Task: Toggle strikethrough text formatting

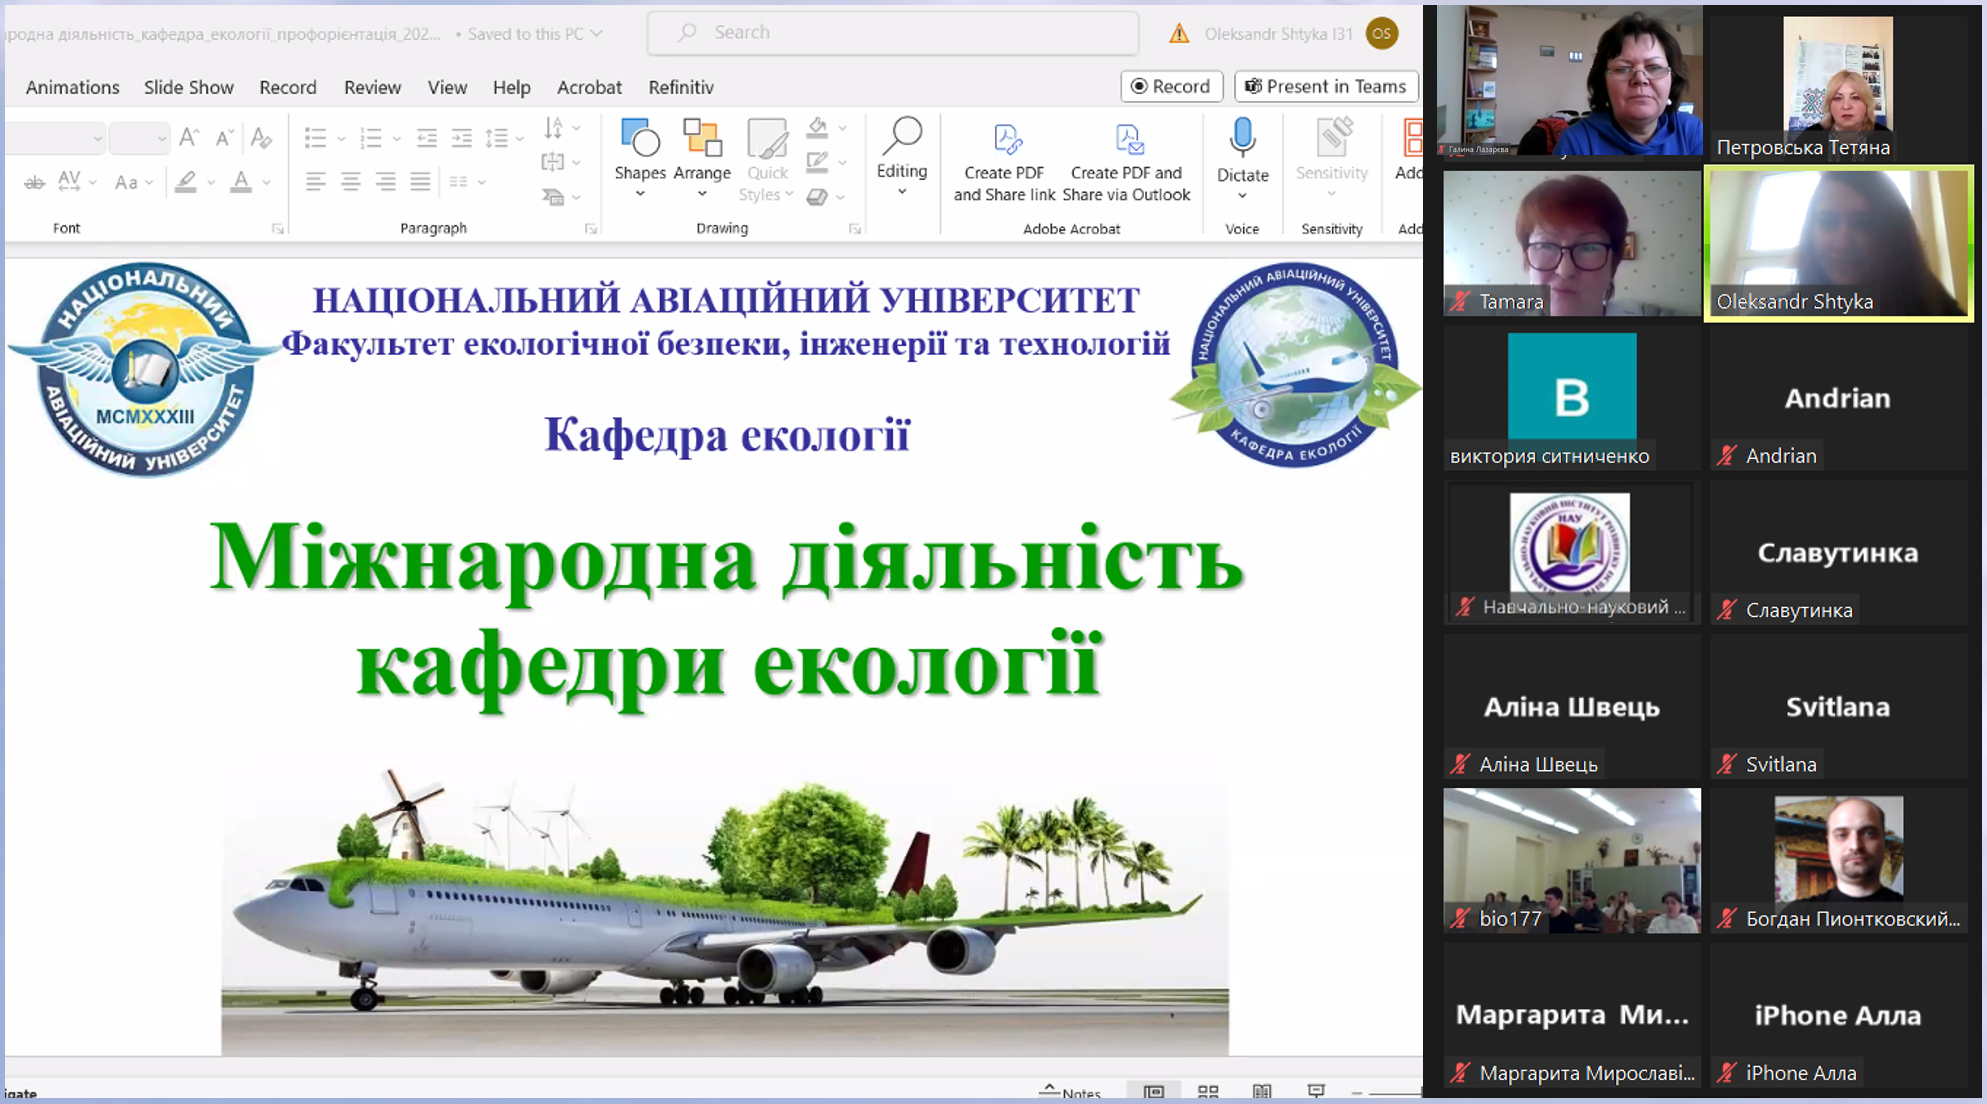Action: click(35, 182)
